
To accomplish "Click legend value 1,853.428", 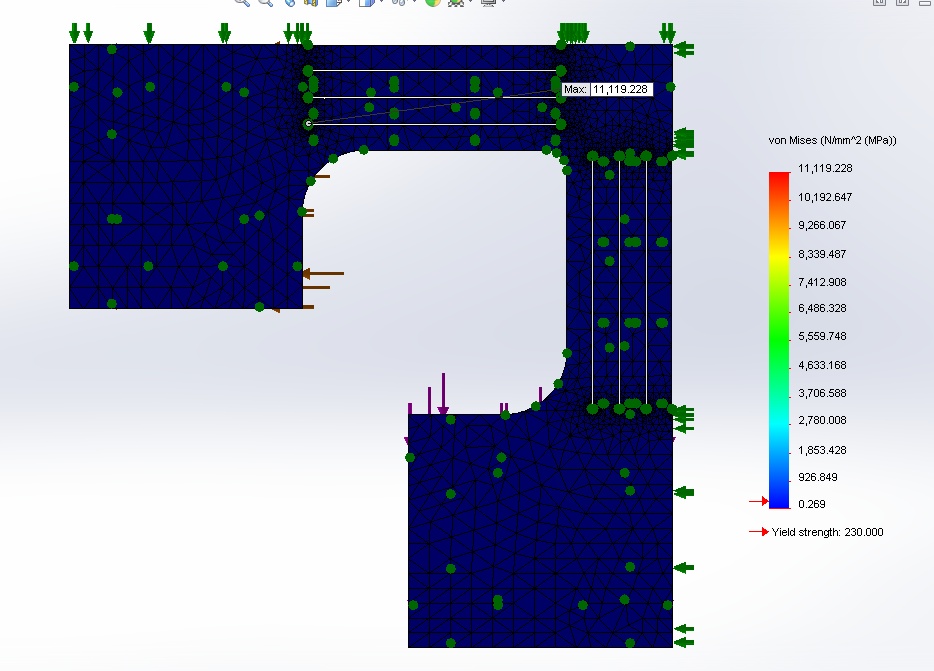I will click(822, 450).
